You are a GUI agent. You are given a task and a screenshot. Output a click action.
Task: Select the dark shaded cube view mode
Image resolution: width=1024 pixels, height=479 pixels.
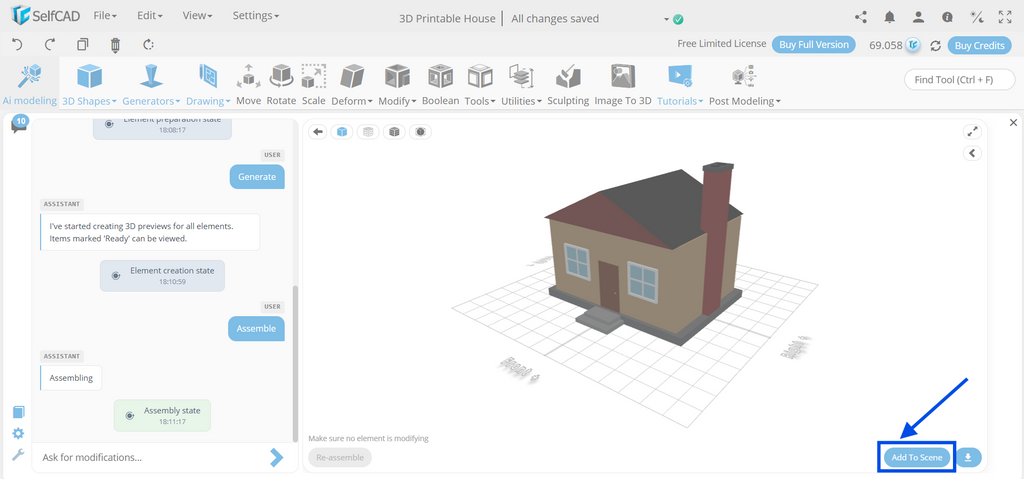click(394, 132)
